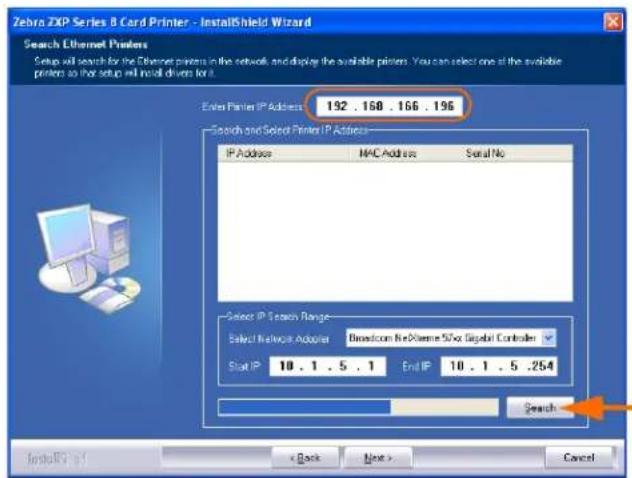Click the Select IP Search Range label
Viewport: 632px width, 478px height.
[278, 317]
